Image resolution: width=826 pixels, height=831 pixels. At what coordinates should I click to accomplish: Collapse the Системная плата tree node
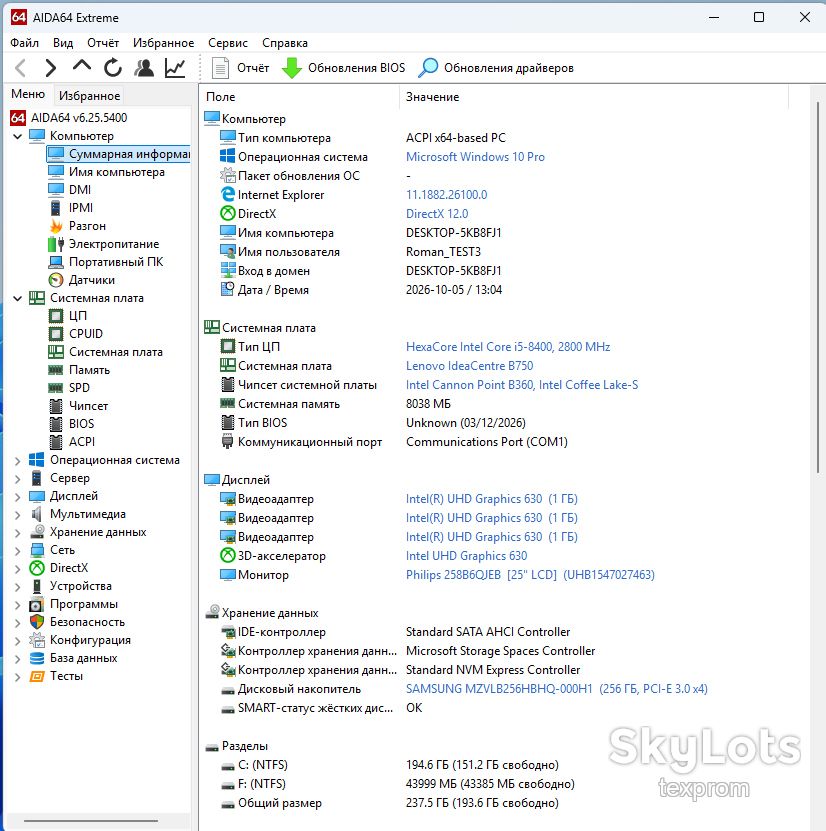17,298
